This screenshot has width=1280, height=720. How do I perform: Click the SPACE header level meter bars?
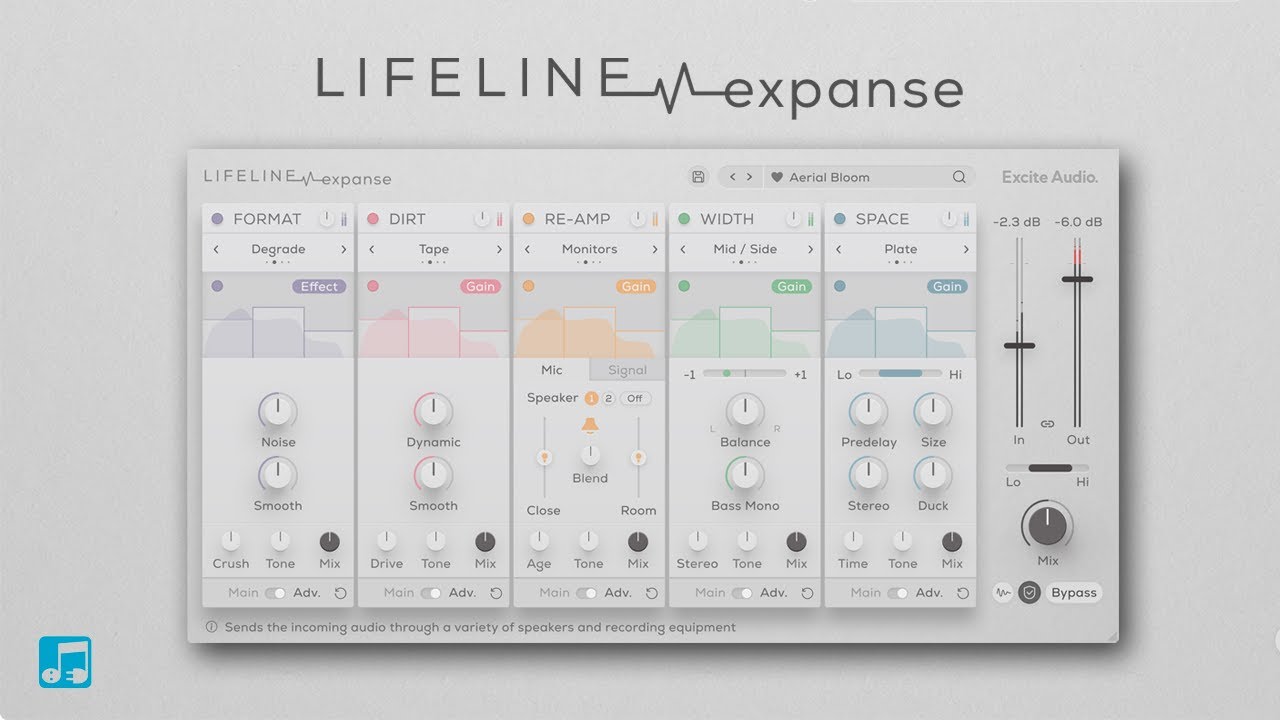click(x=966, y=219)
